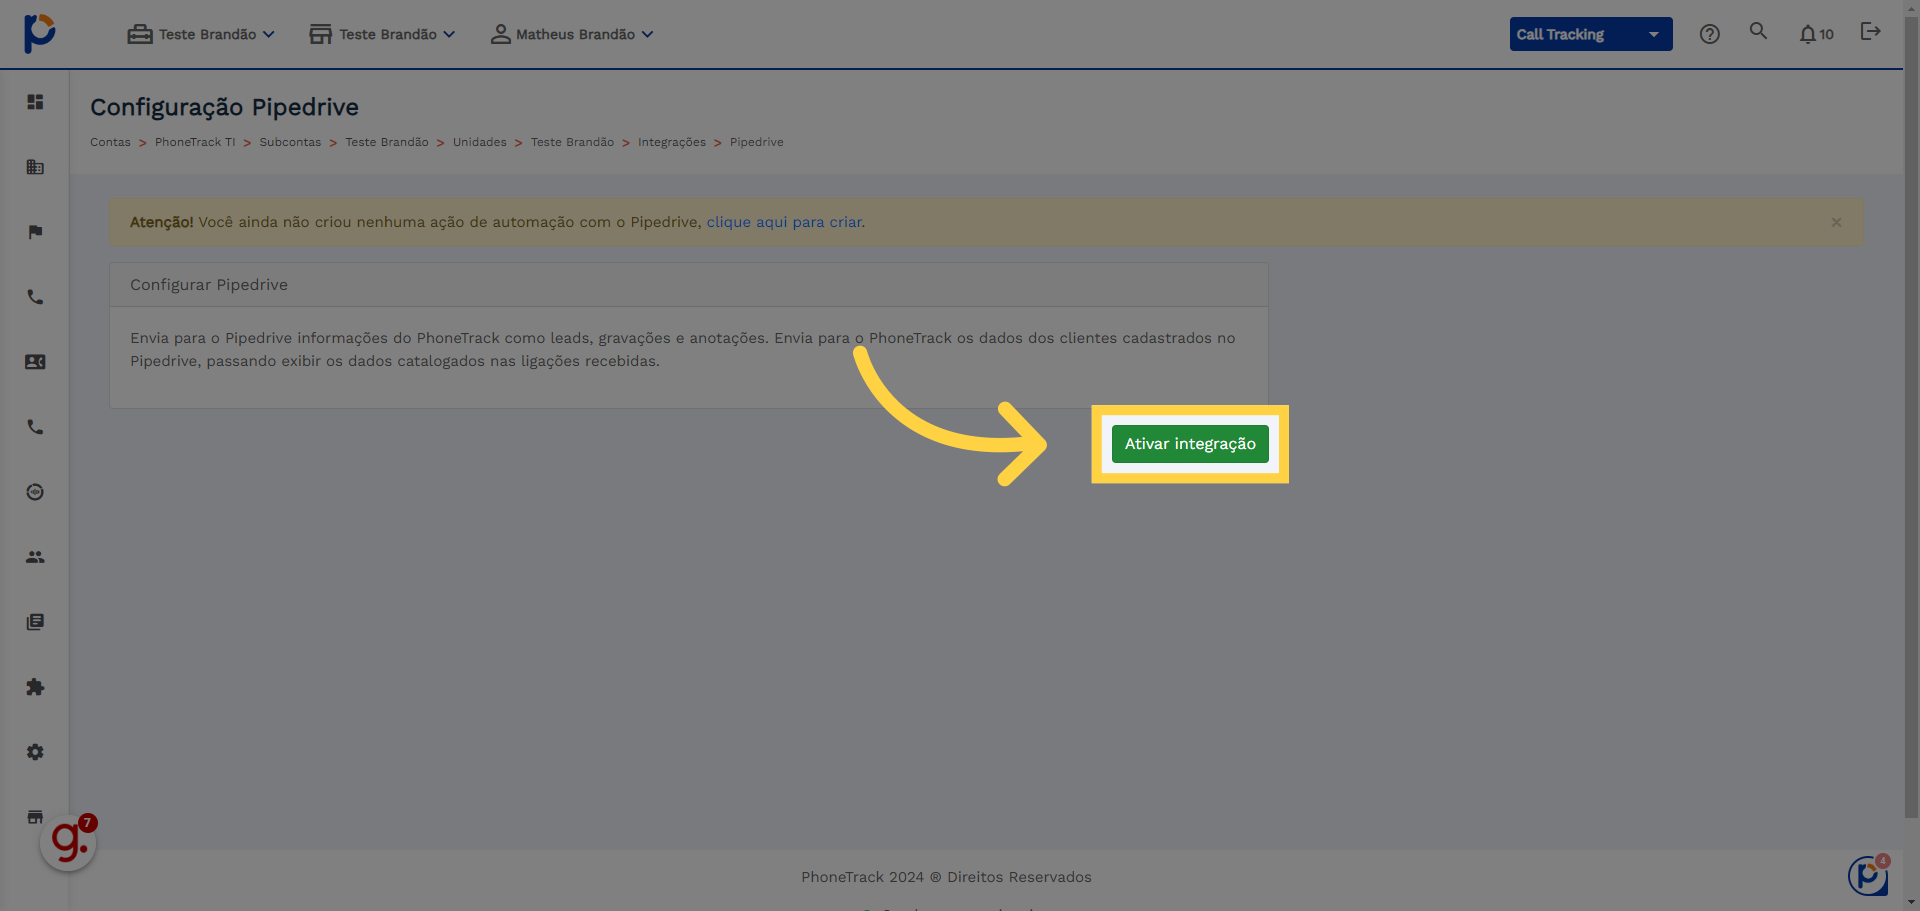Go to Integrações breadcrumb

click(672, 142)
